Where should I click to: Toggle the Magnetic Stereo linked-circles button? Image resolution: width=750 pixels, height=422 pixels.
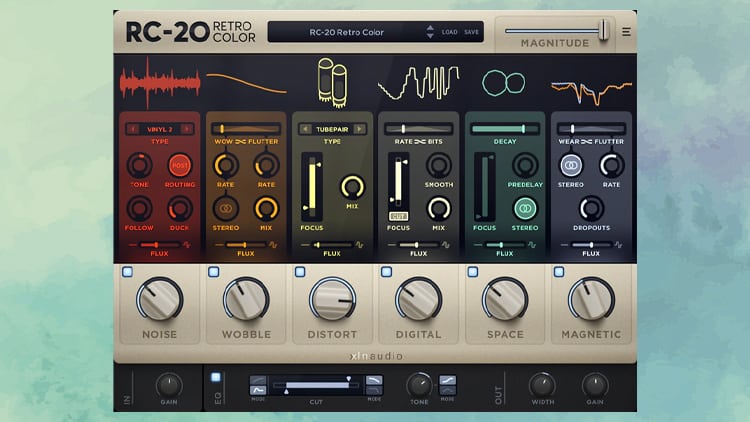tap(571, 165)
